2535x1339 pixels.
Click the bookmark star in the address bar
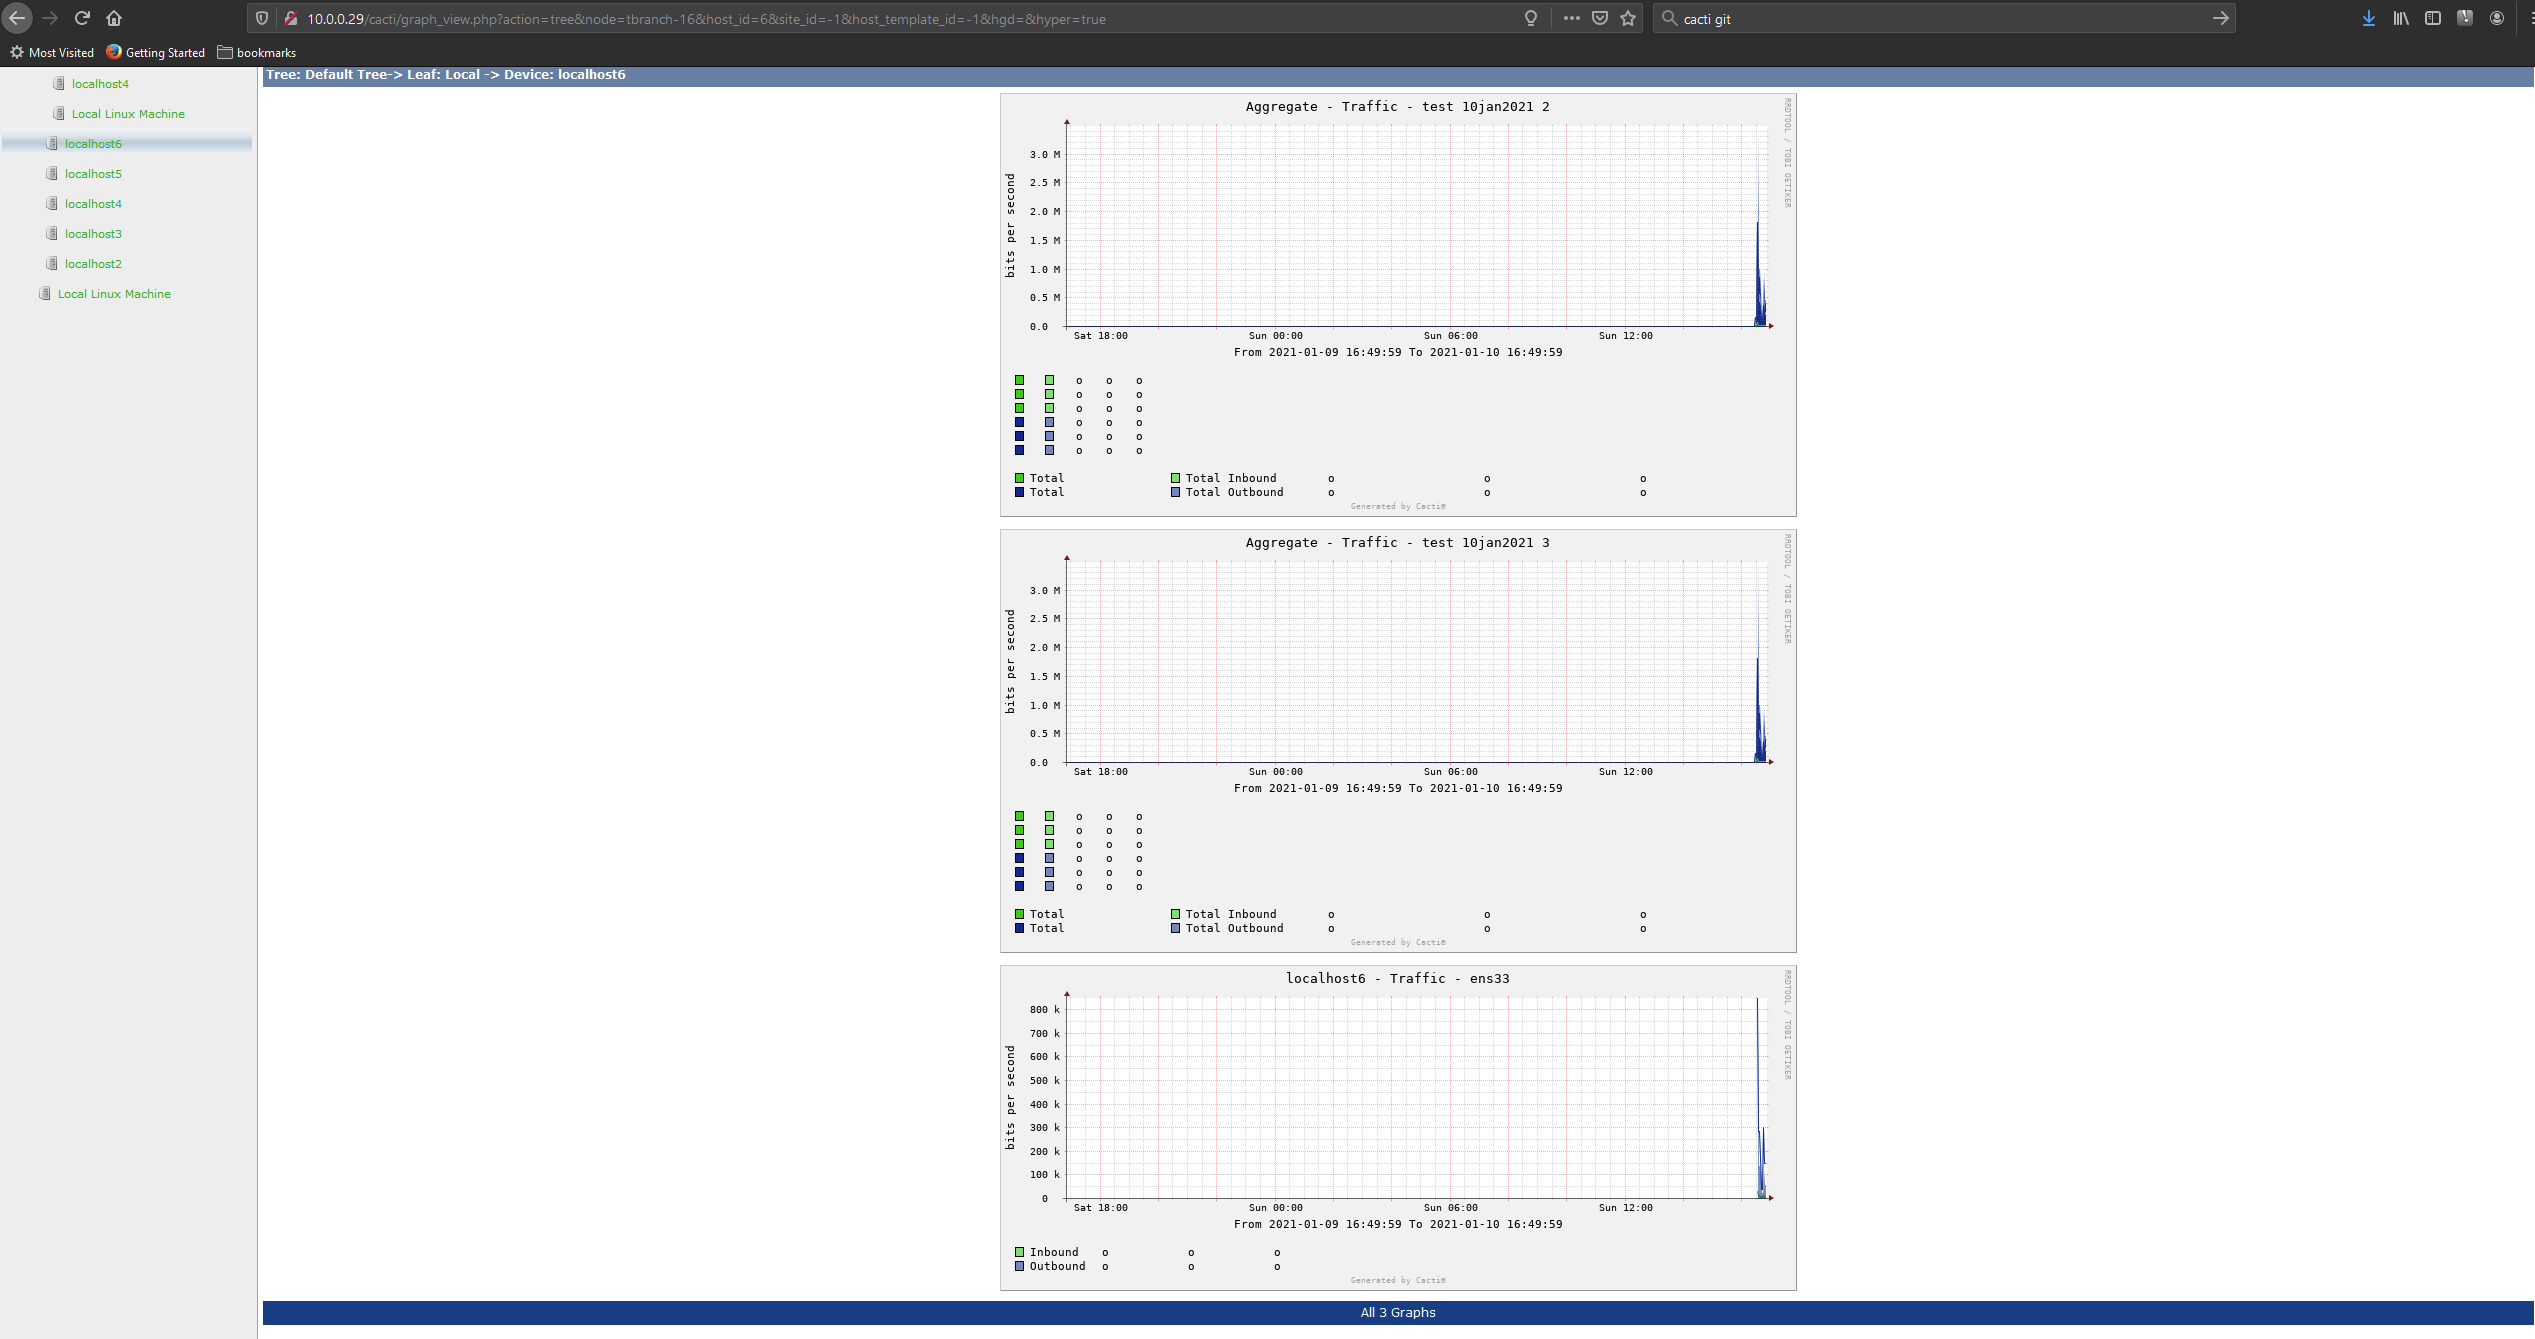tap(1628, 18)
